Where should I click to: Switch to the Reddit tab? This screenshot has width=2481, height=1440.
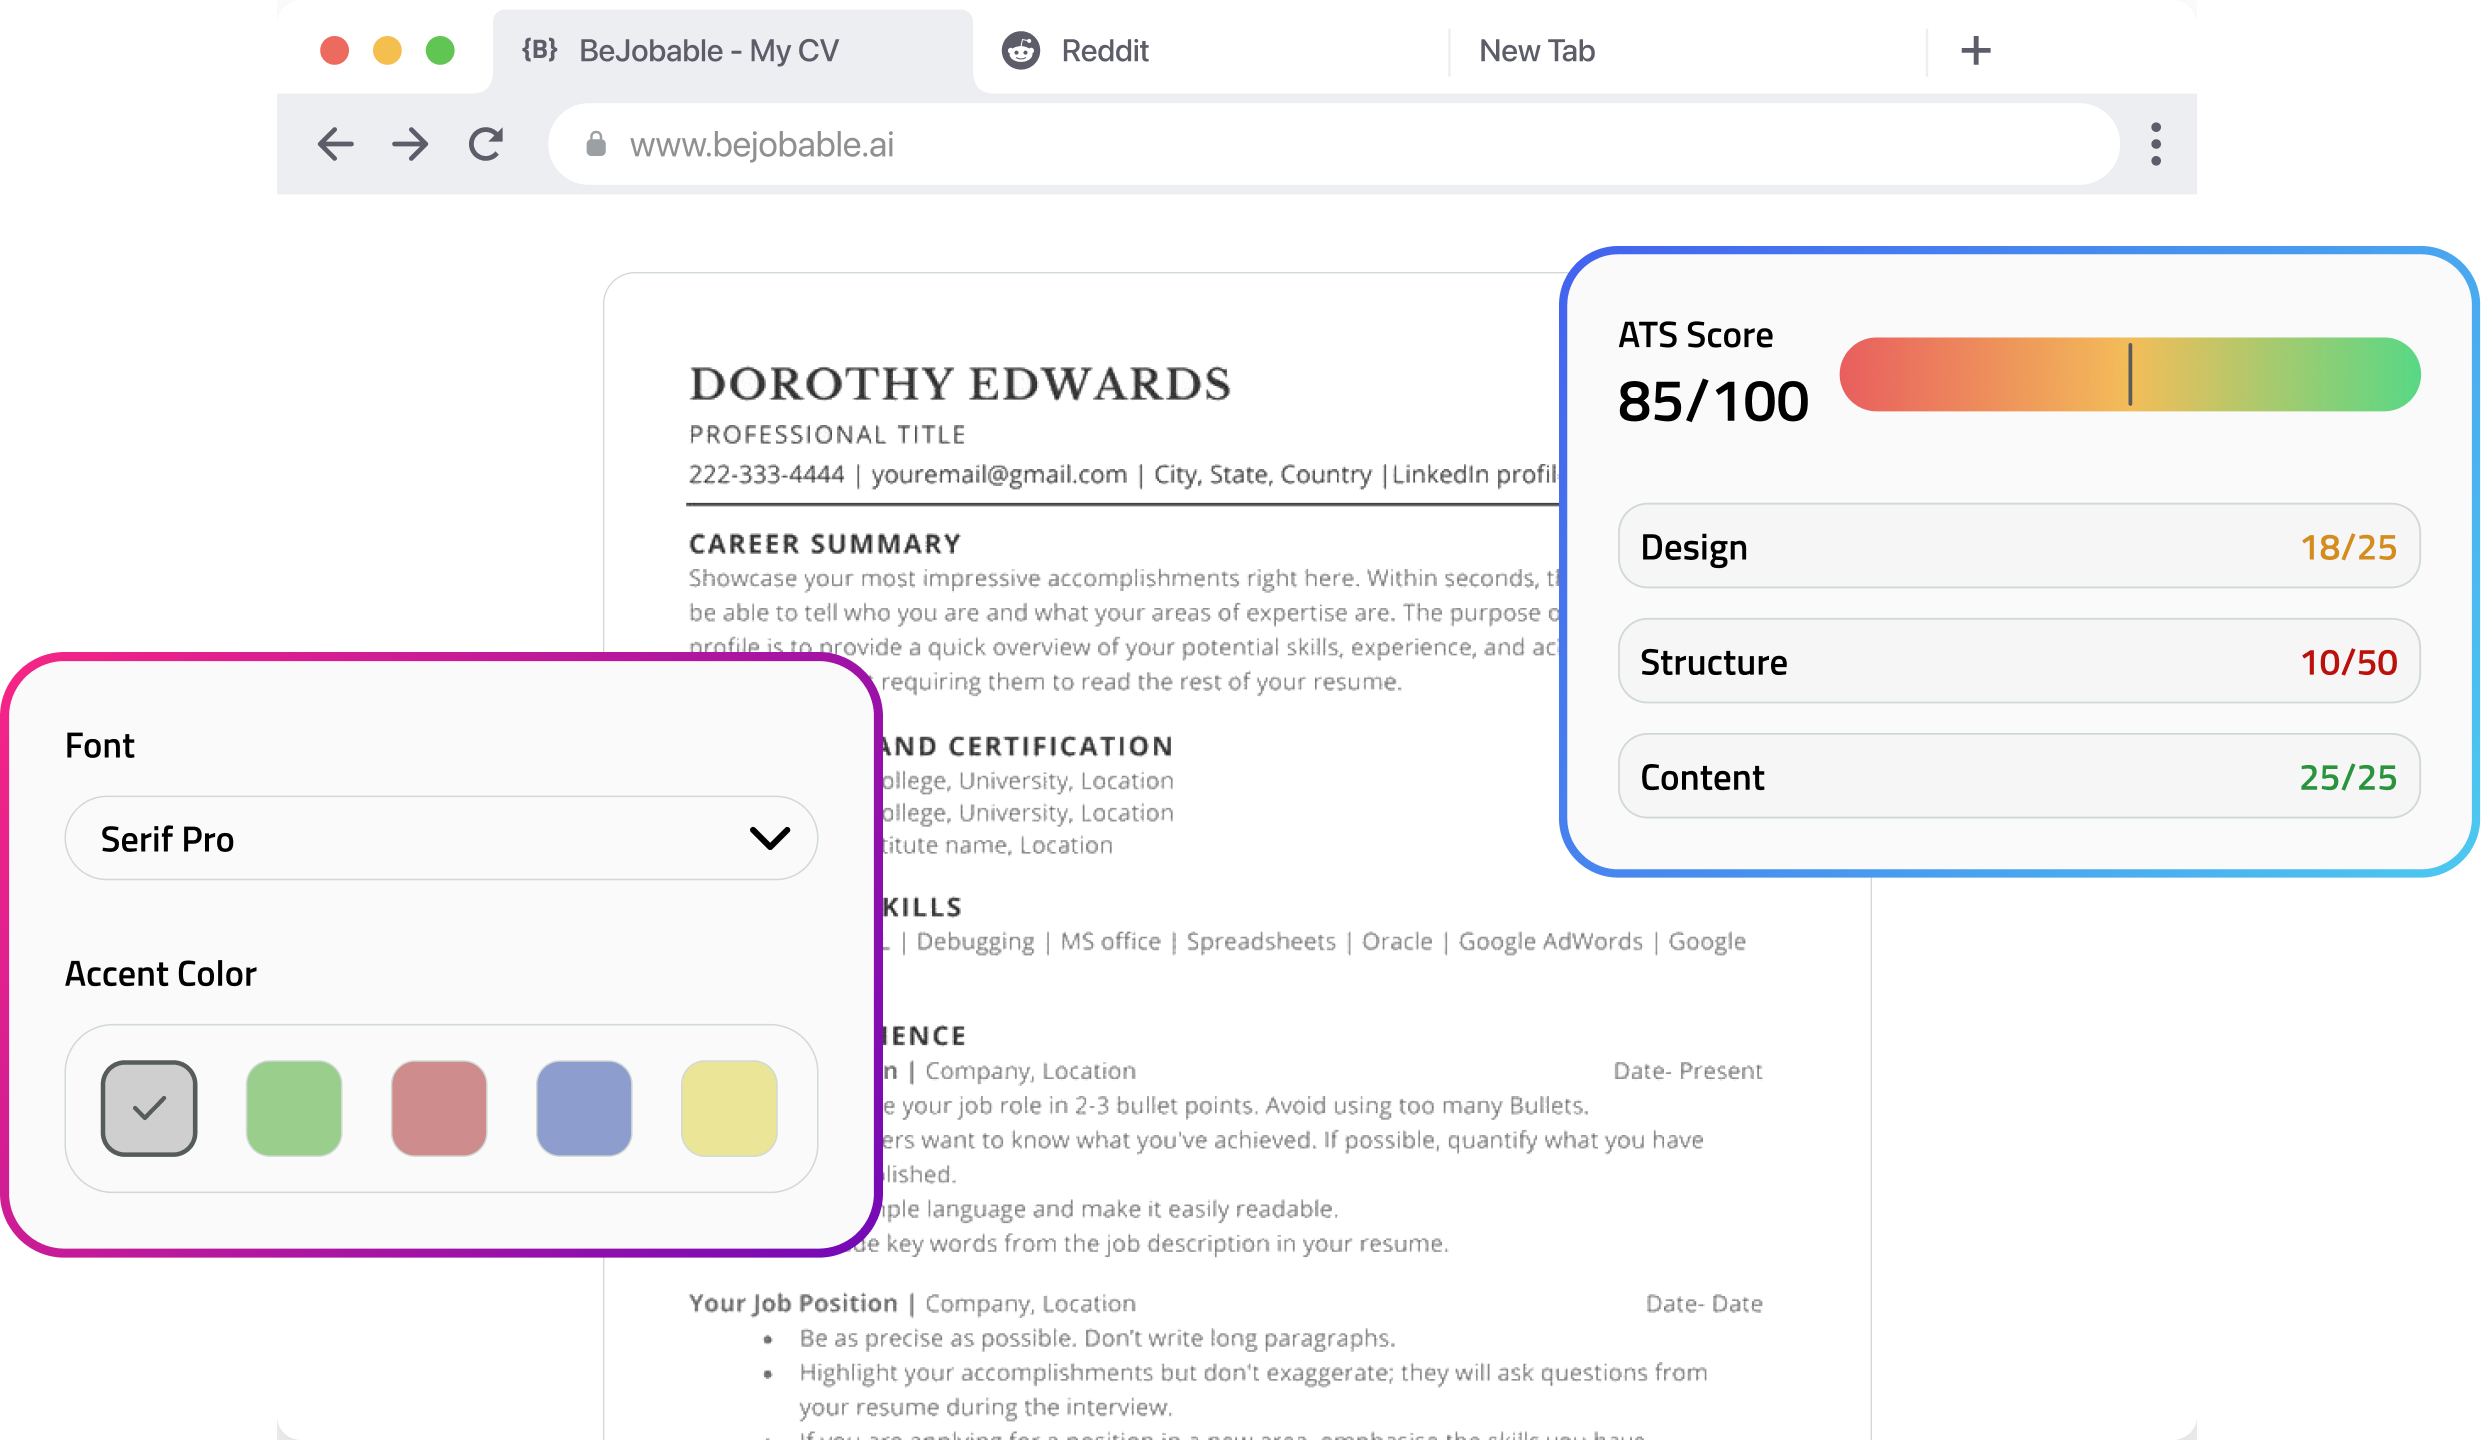tap(1105, 50)
